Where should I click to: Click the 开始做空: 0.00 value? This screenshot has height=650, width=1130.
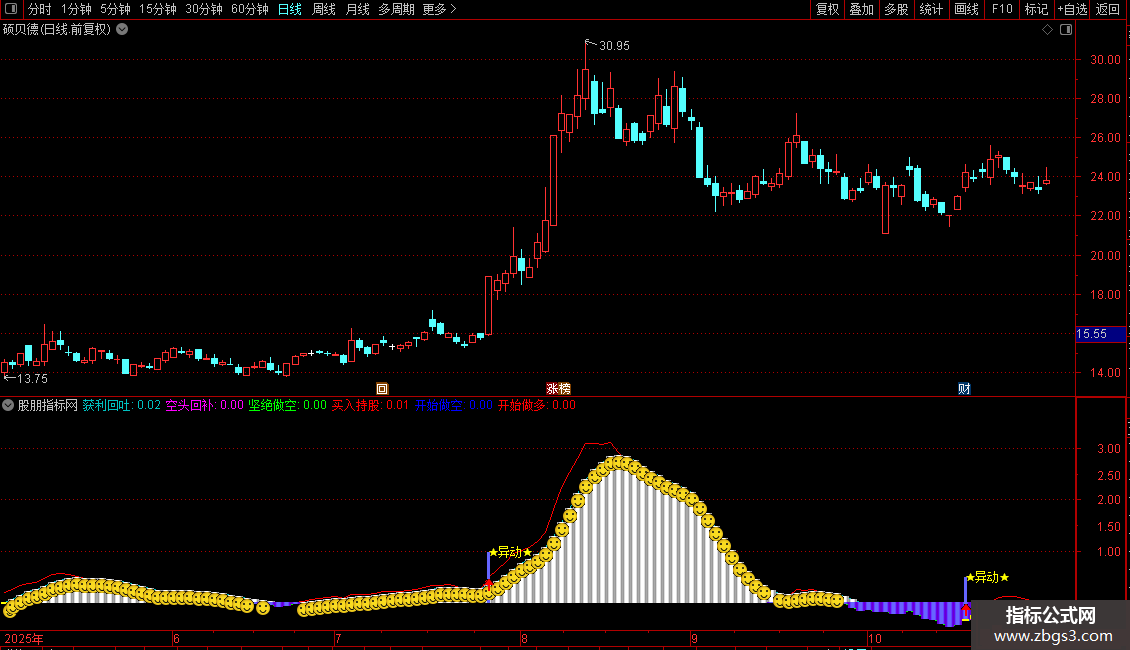click(453, 406)
